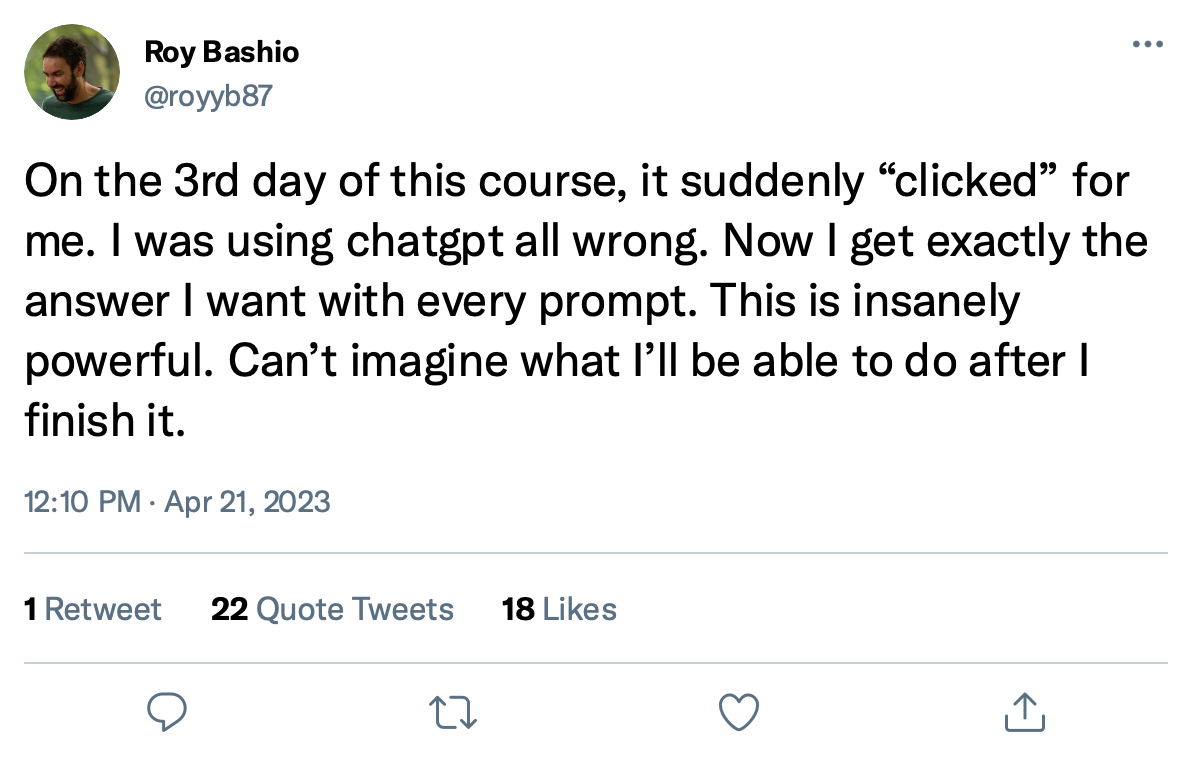
Task: Click the reply speech bubble icon
Action: point(166,713)
